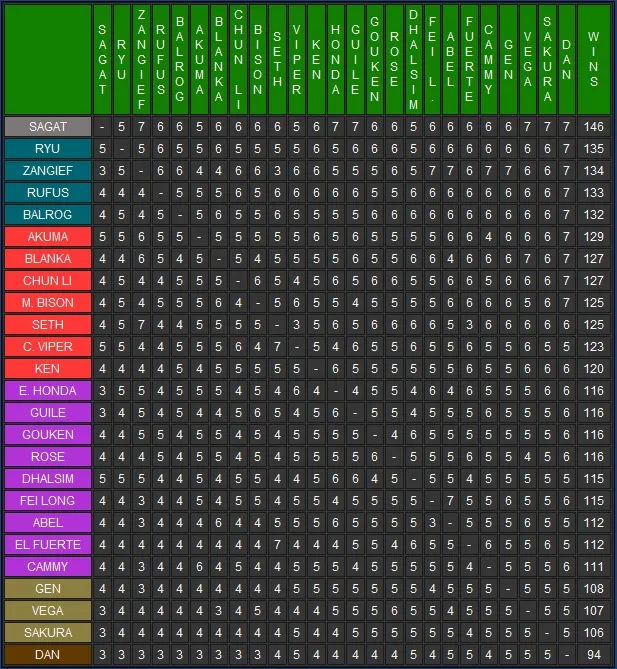The width and height of the screenshot is (617, 669).
Task: Click the WINS column header
Action: pyautogui.click(x=594, y=60)
